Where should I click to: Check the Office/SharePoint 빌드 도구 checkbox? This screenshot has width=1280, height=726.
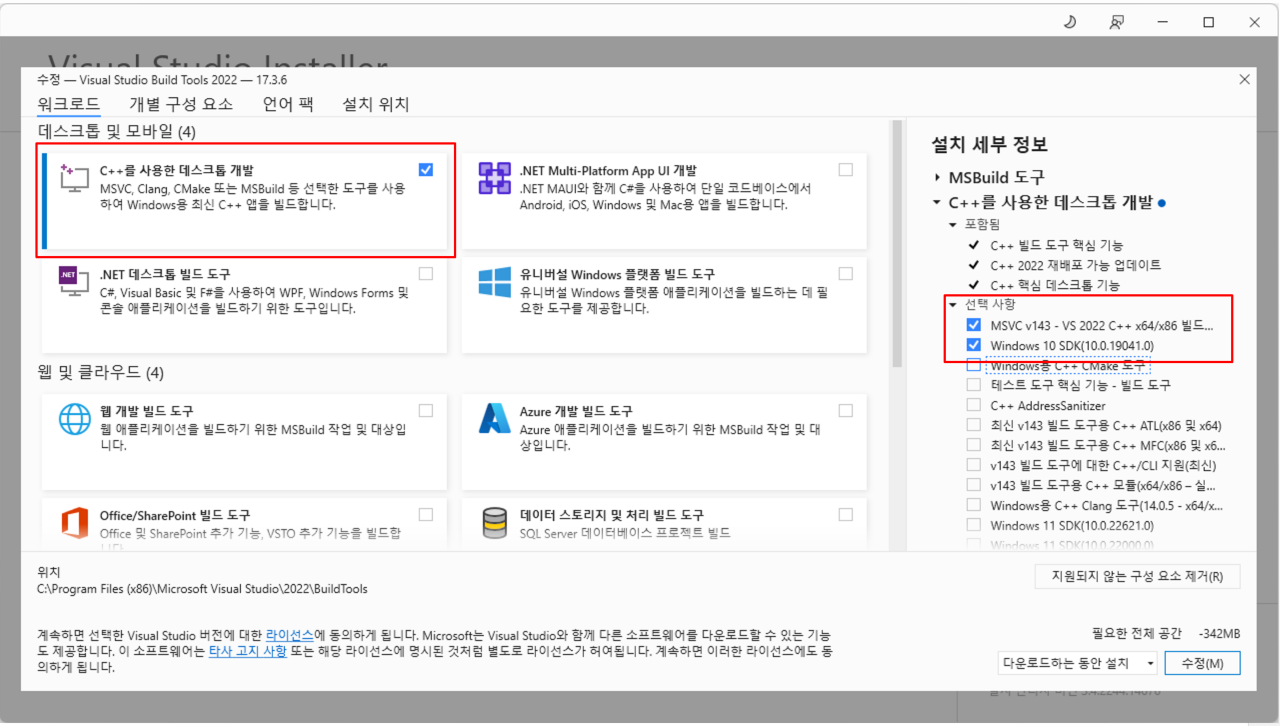tap(426, 514)
